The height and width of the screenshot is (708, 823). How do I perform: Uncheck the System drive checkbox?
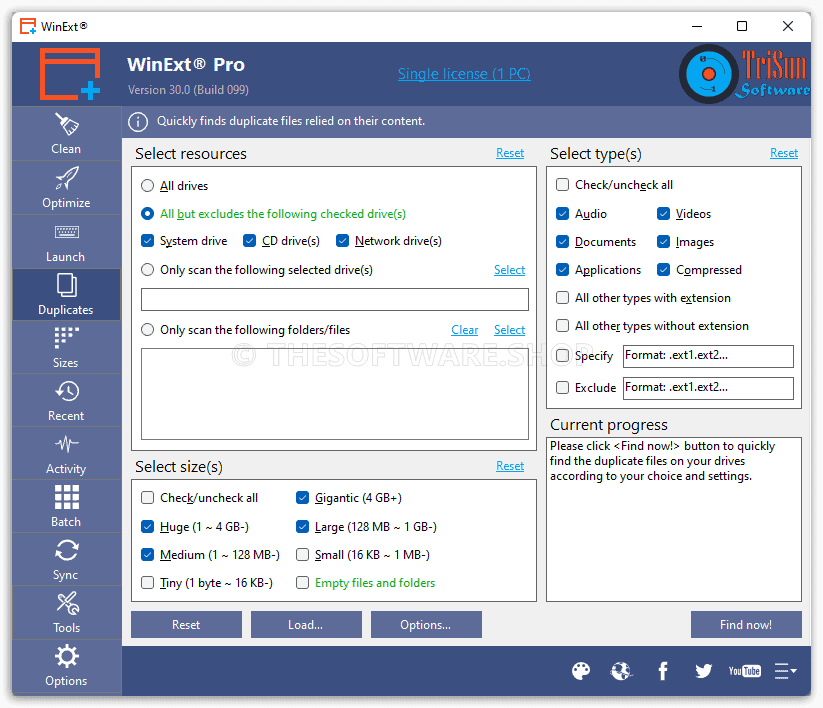[147, 241]
